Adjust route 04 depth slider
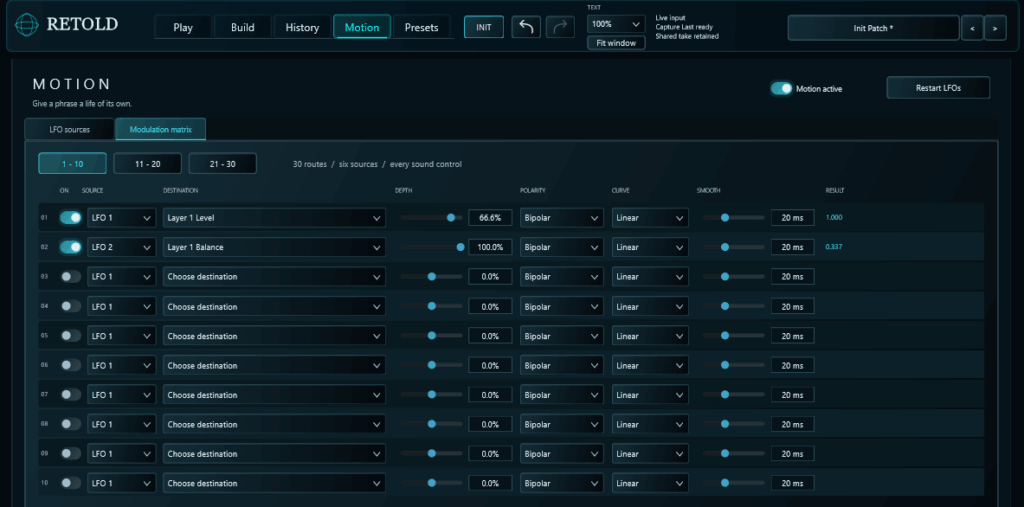Viewport: 1024px width, 507px height. pos(432,306)
